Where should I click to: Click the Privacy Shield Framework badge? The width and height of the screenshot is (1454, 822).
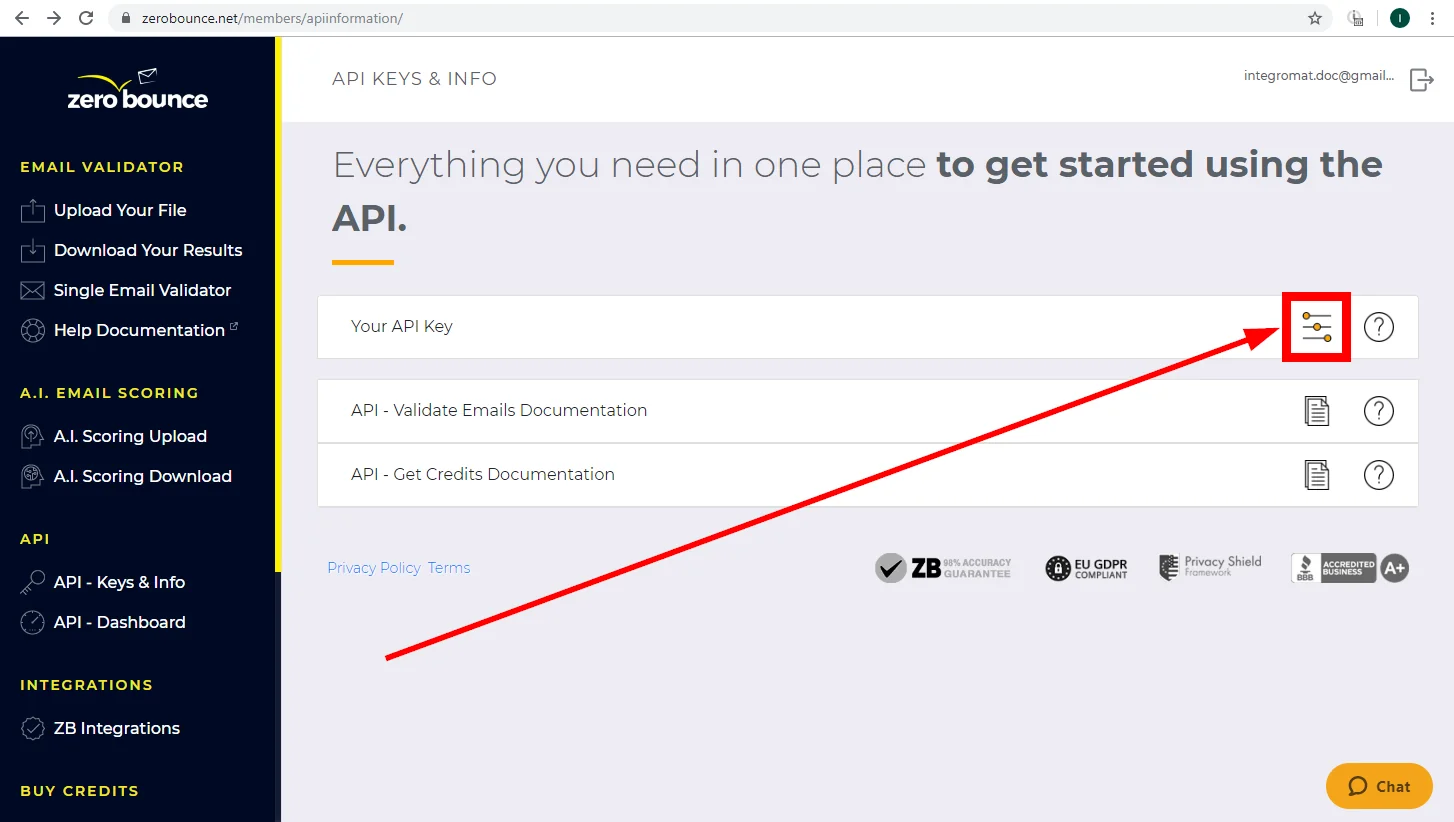click(1210, 567)
